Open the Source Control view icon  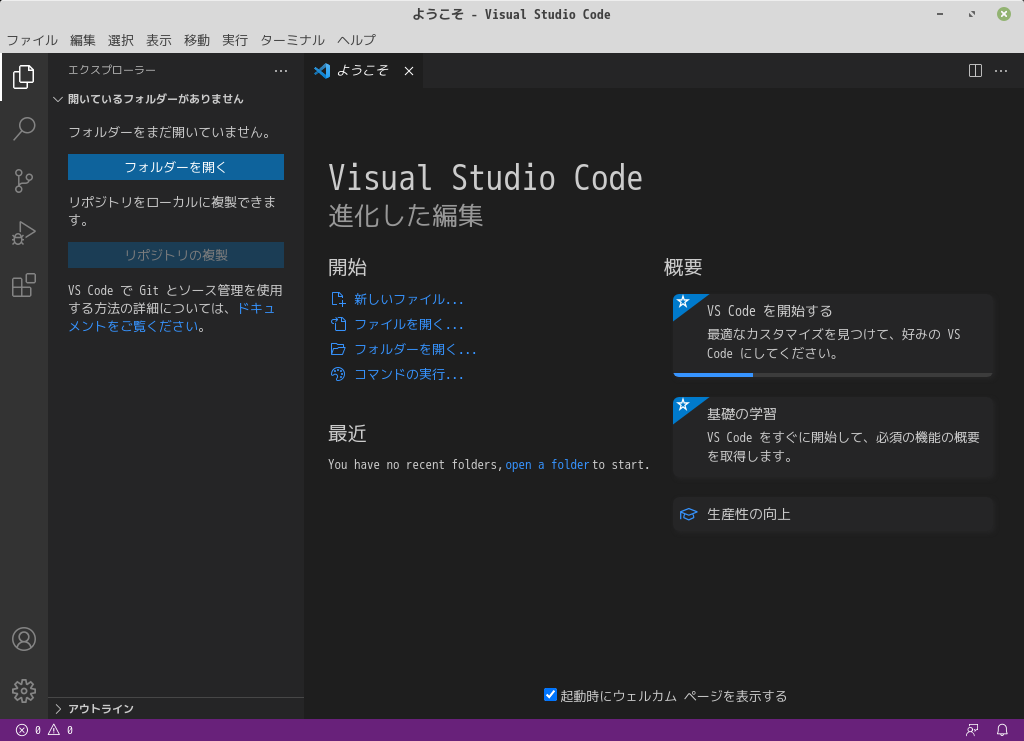(24, 181)
